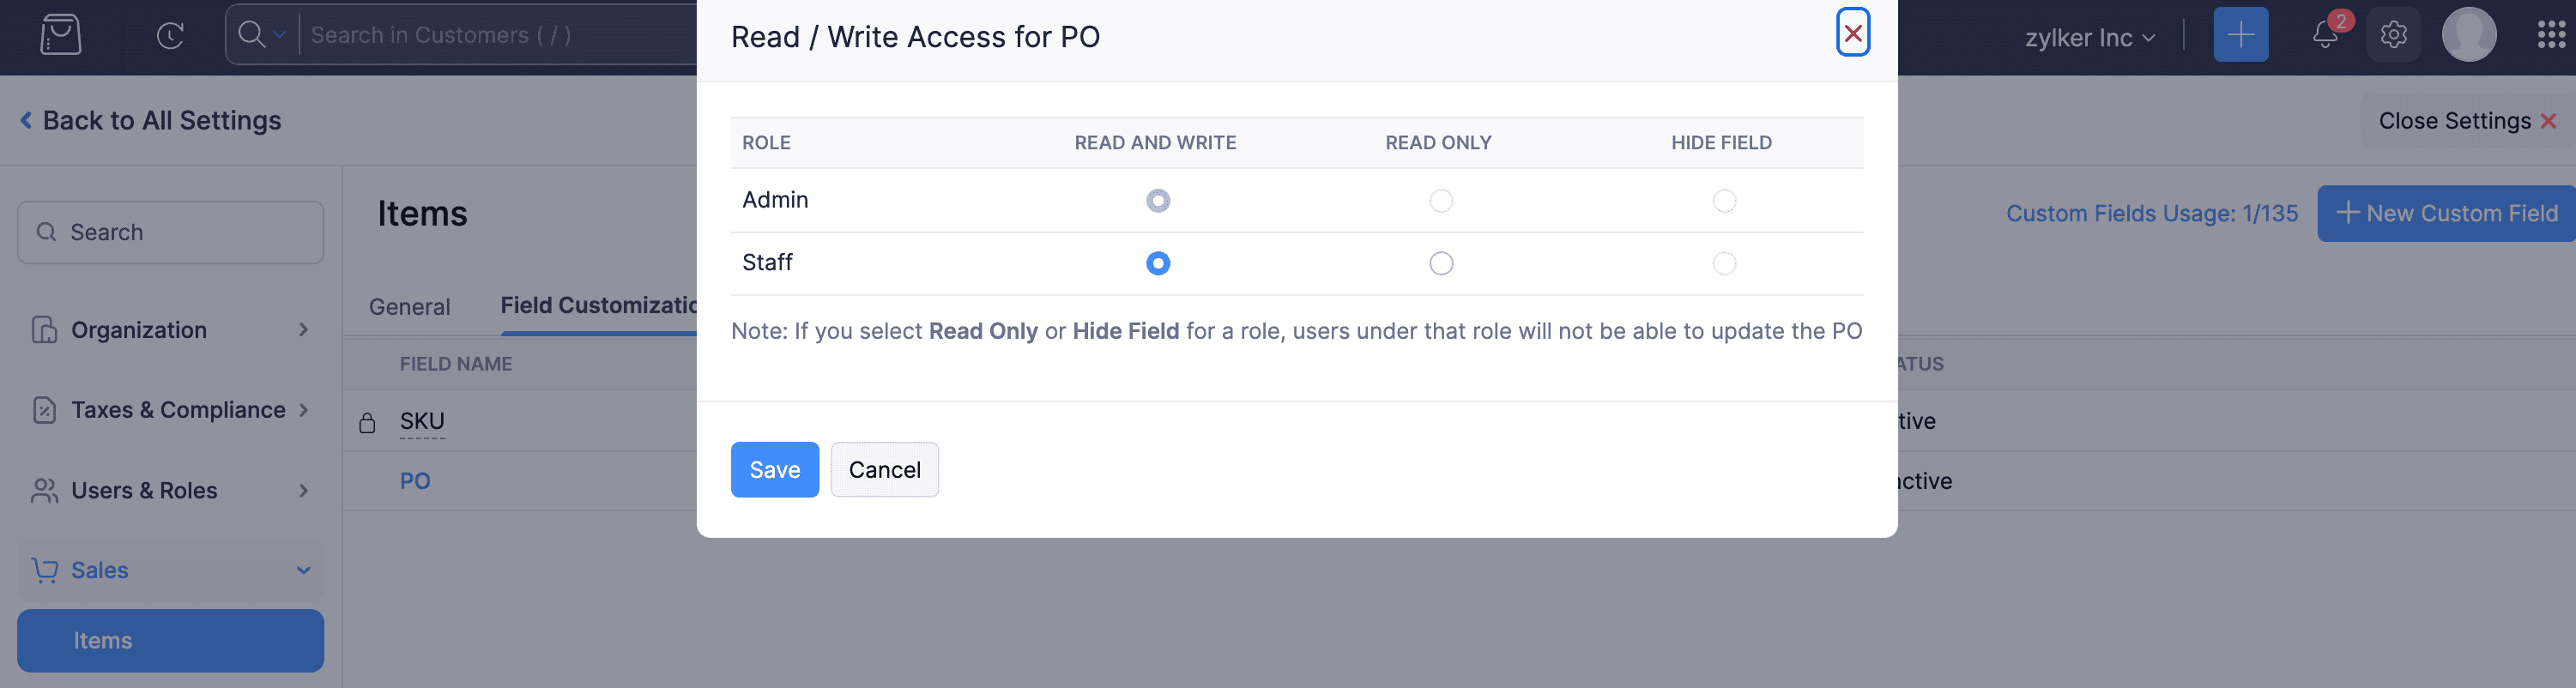Click the user profile avatar
2576x688 pixels.
click(2468, 35)
